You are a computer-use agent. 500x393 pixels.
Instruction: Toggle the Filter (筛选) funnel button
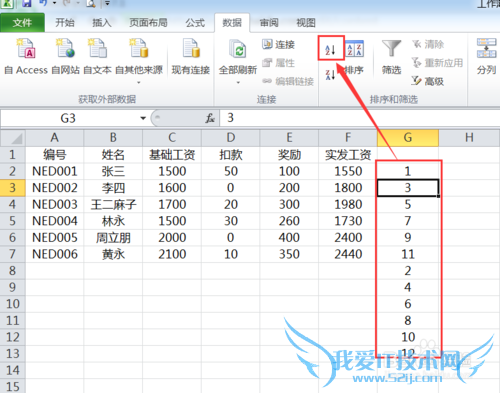[x=391, y=57]
